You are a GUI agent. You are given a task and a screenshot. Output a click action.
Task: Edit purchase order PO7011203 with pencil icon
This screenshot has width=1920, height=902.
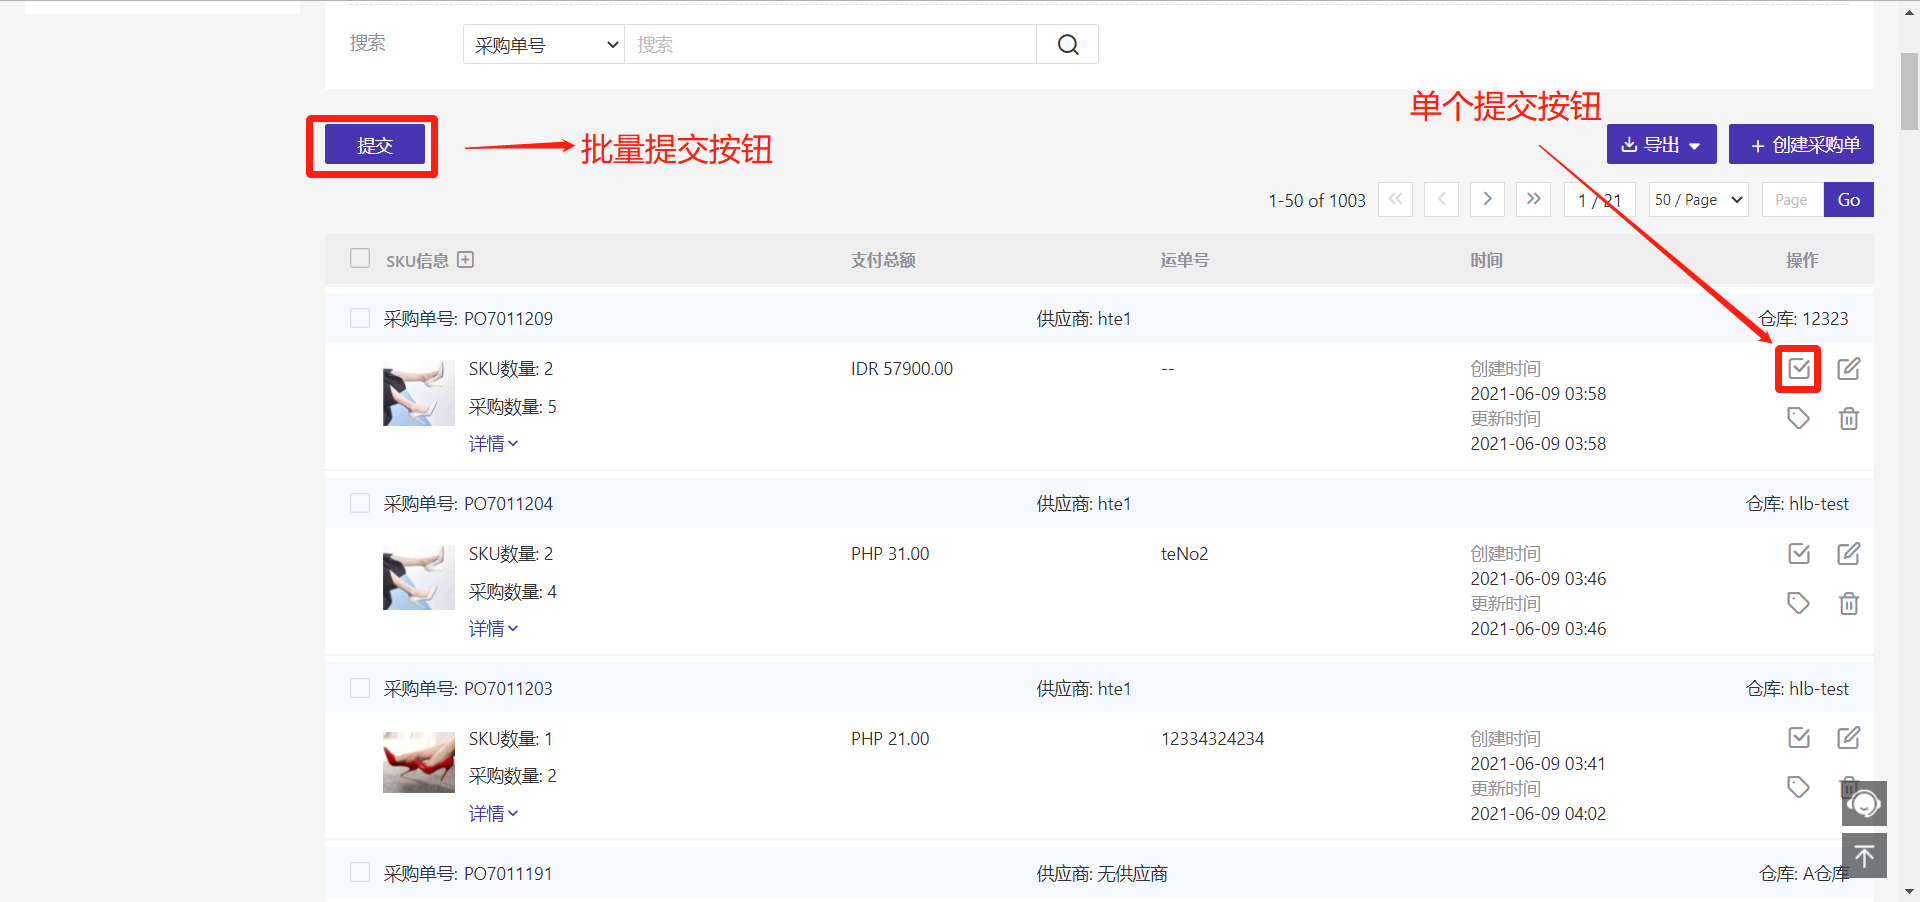point(1848,738)
